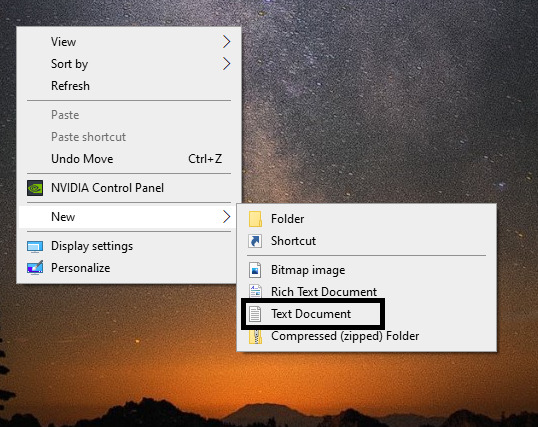Viewport: 538px width, 427px height.
Task: Expand the View submenu arrow
Action: (x=226, y=42)
